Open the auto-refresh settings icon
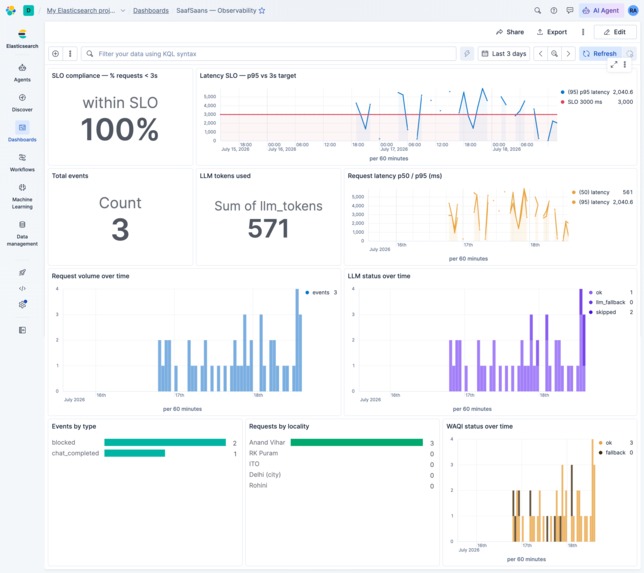The width and height of the screenshot is (644, 573). [x=630, y=53]
